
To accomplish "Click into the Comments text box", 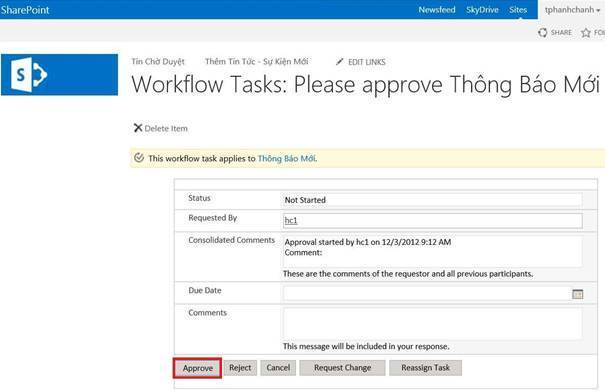I will (x=433, y=324).
